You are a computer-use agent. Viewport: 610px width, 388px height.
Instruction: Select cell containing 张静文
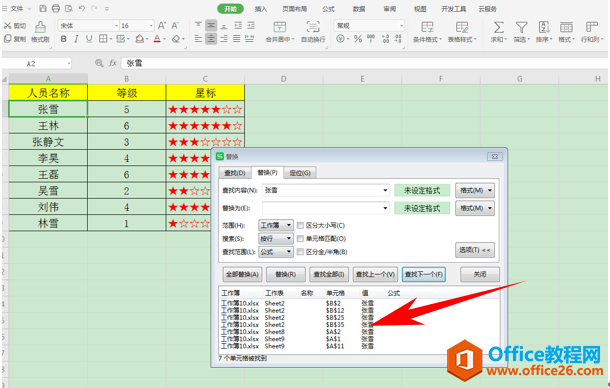pos(48,142)
